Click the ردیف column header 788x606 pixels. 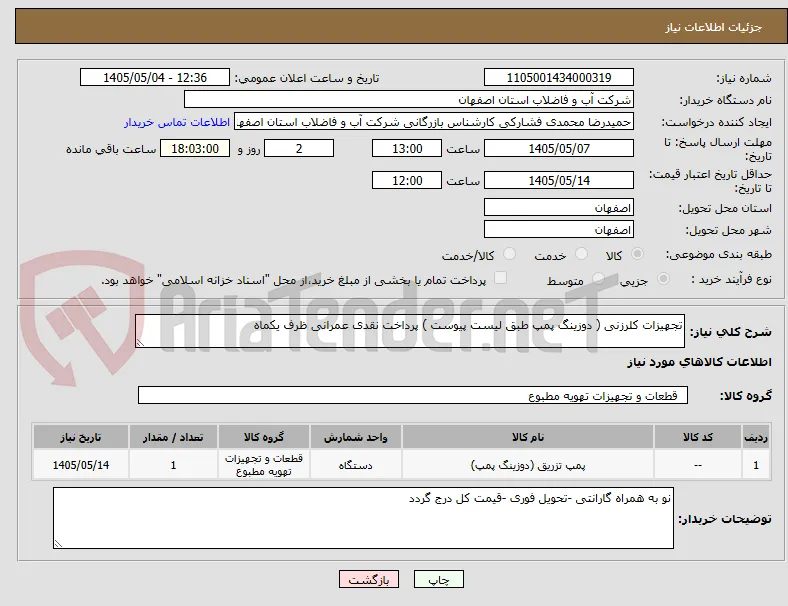tap(756, 437)
